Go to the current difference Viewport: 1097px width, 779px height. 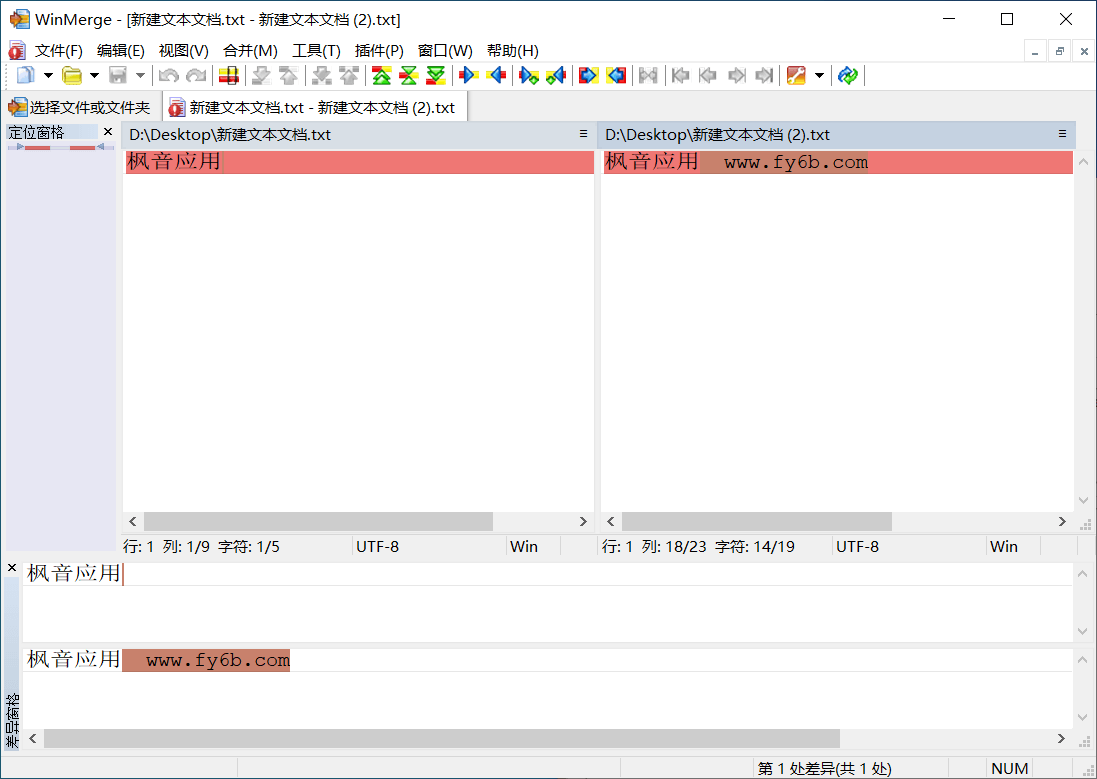point(409,75)
